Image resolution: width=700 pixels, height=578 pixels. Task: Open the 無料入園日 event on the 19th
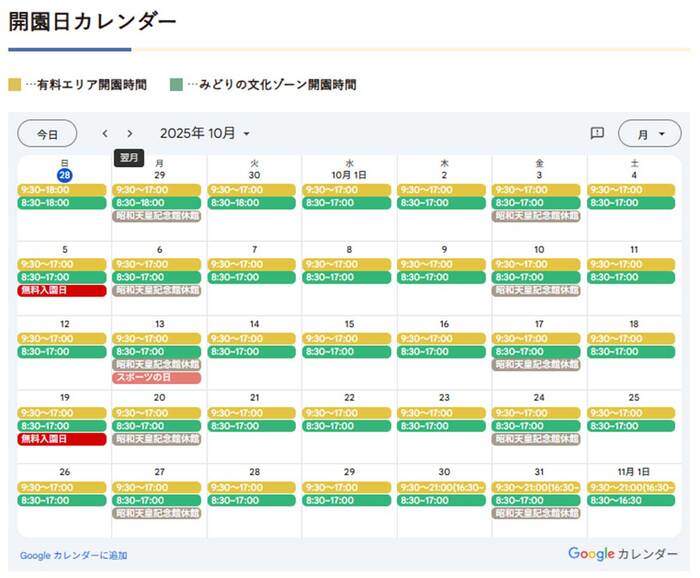(x=62, y=439)
